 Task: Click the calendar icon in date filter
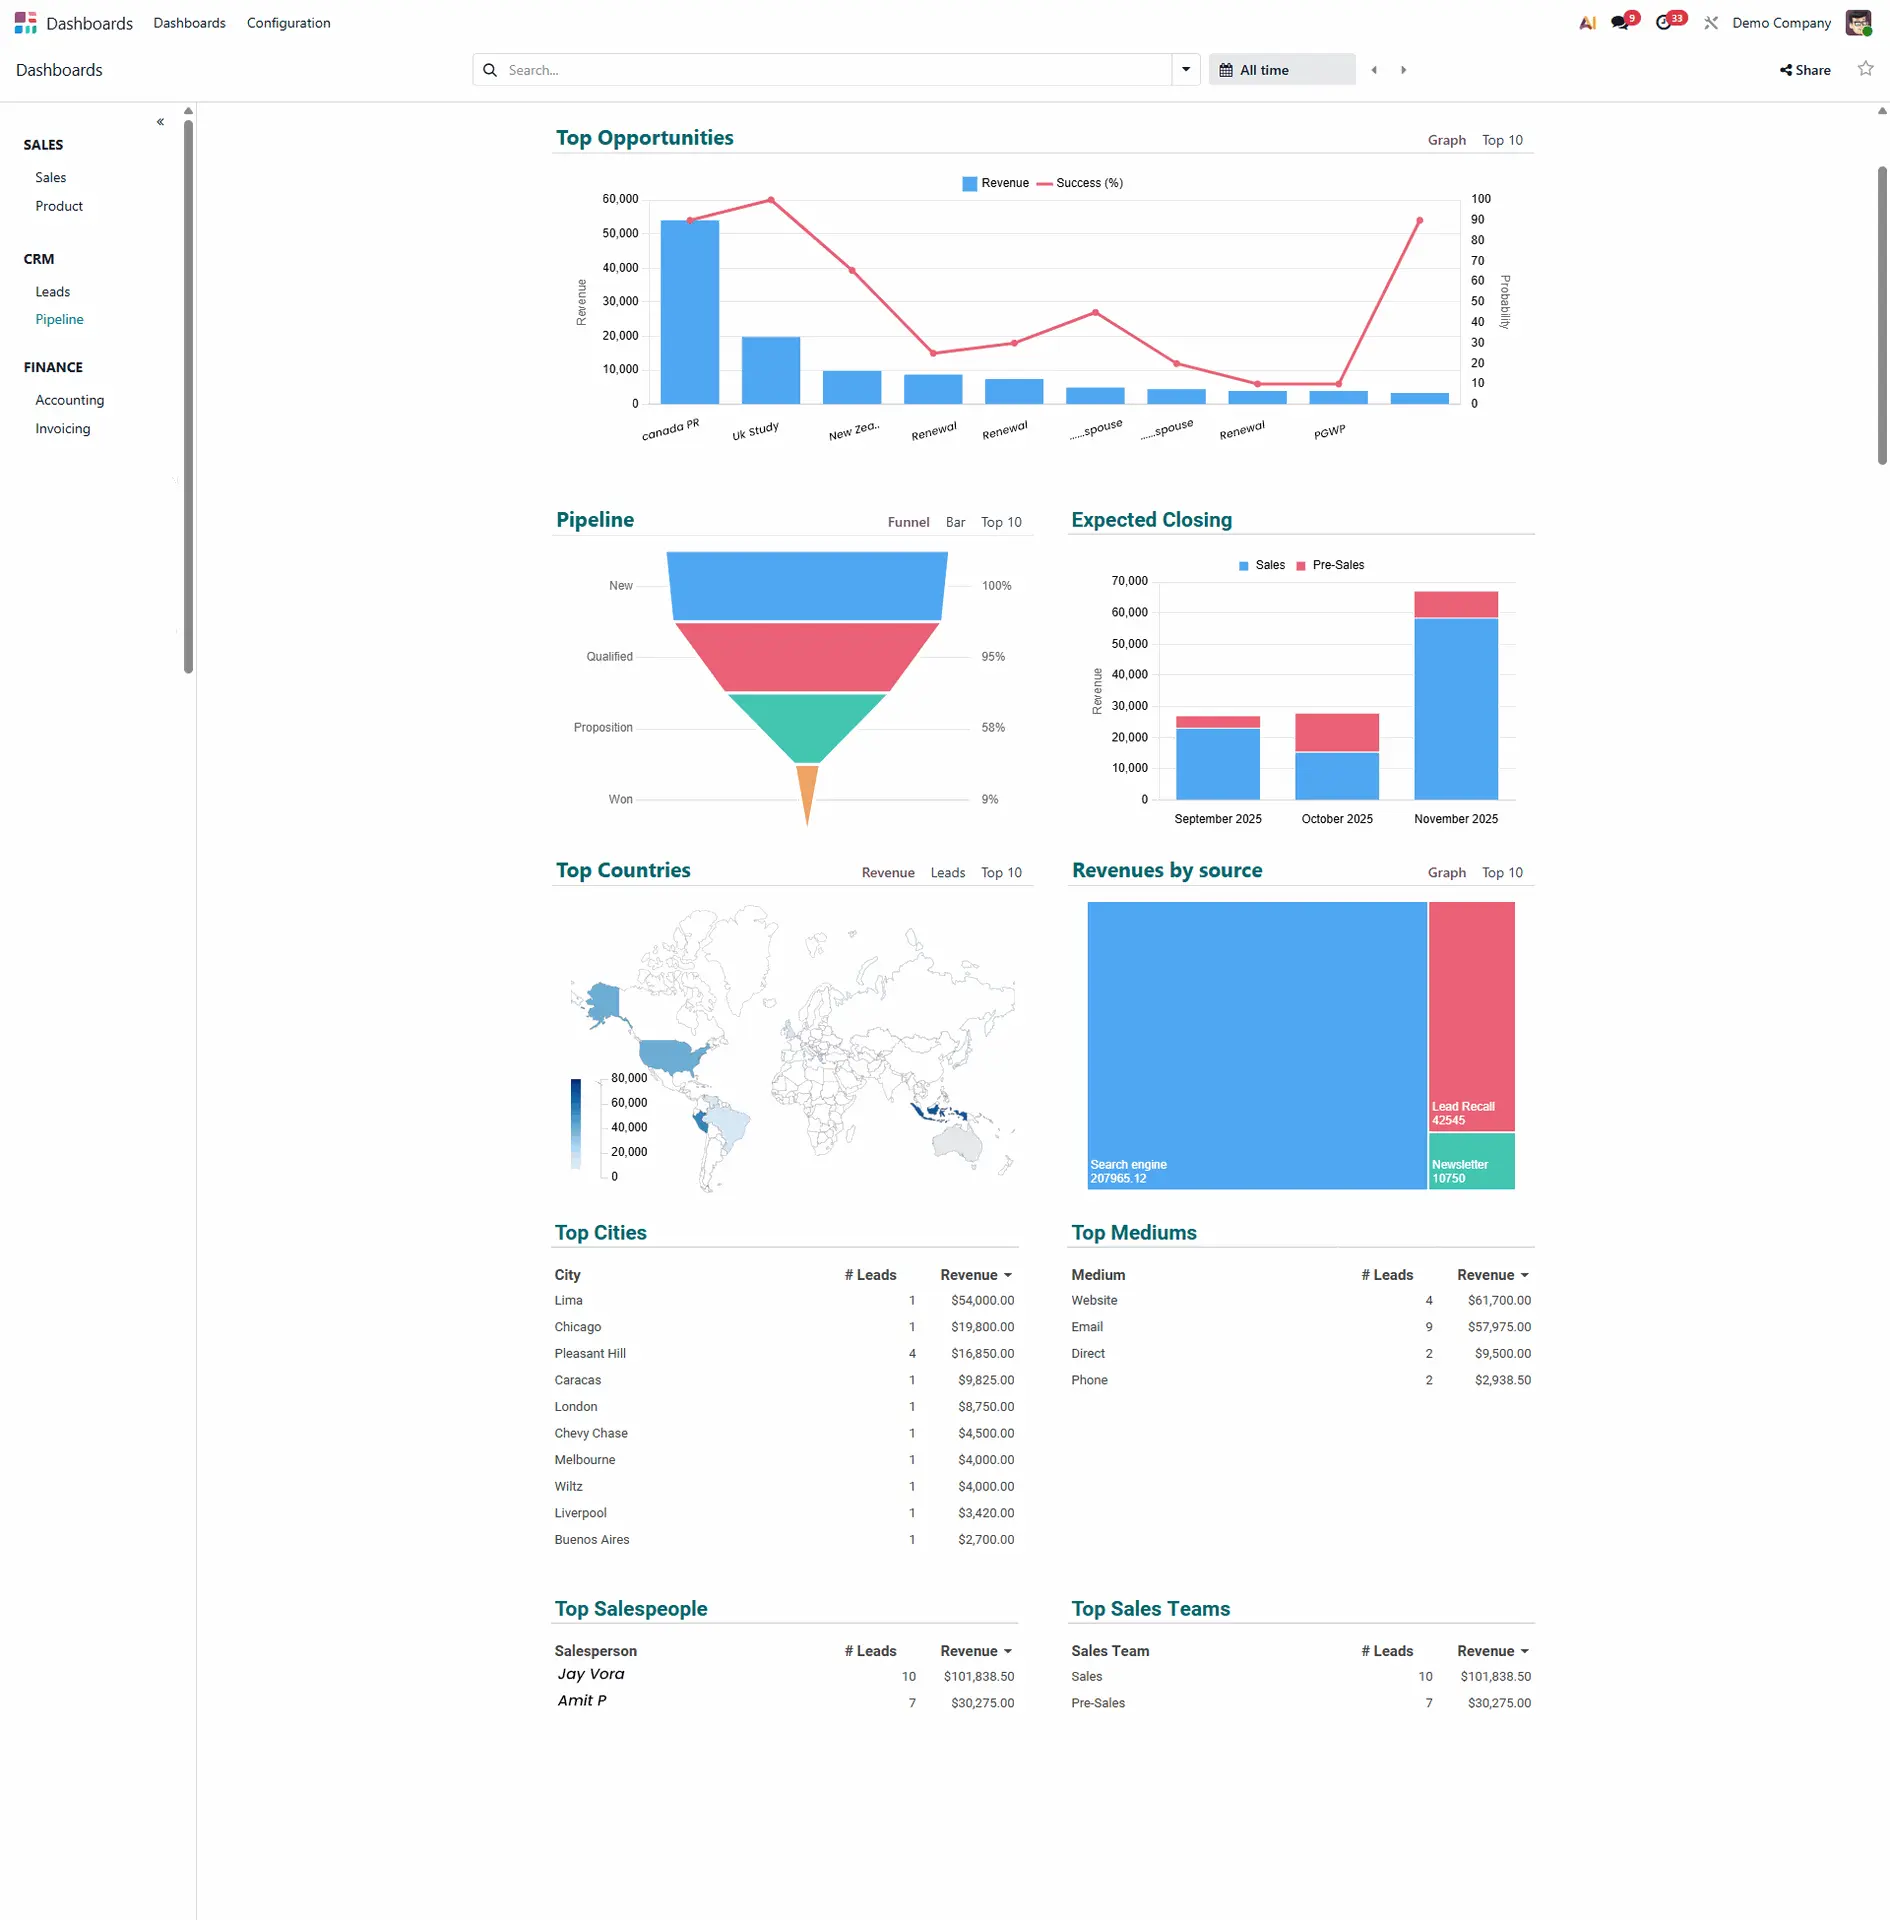(1226, 70)
